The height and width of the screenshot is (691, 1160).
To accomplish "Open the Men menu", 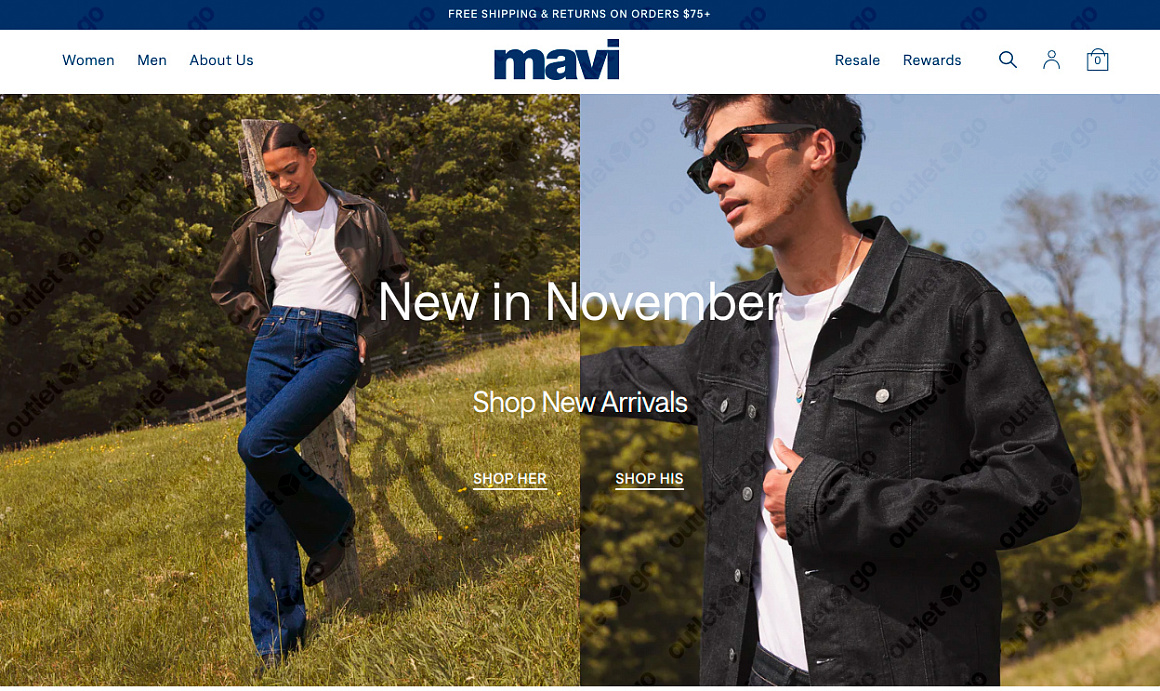I will click(x=152, y=61).
